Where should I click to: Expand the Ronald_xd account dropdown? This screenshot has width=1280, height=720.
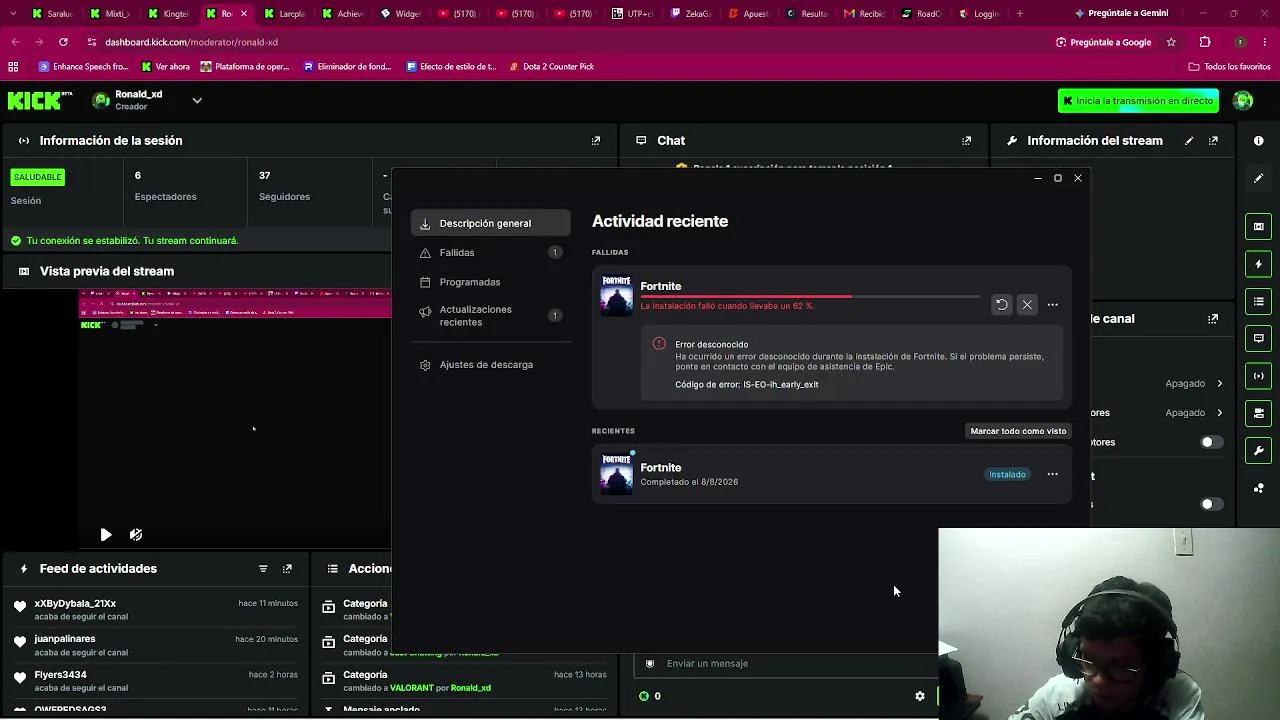point(197,100)
